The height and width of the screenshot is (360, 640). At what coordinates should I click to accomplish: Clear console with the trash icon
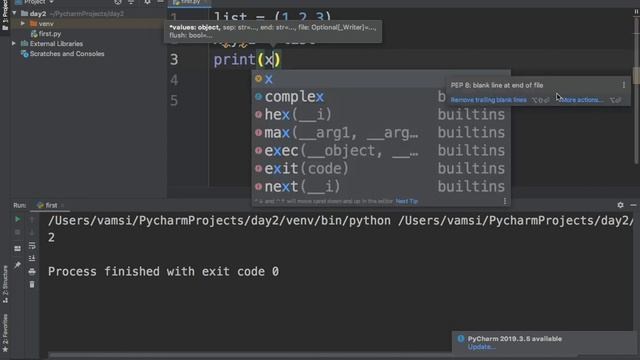32,284
